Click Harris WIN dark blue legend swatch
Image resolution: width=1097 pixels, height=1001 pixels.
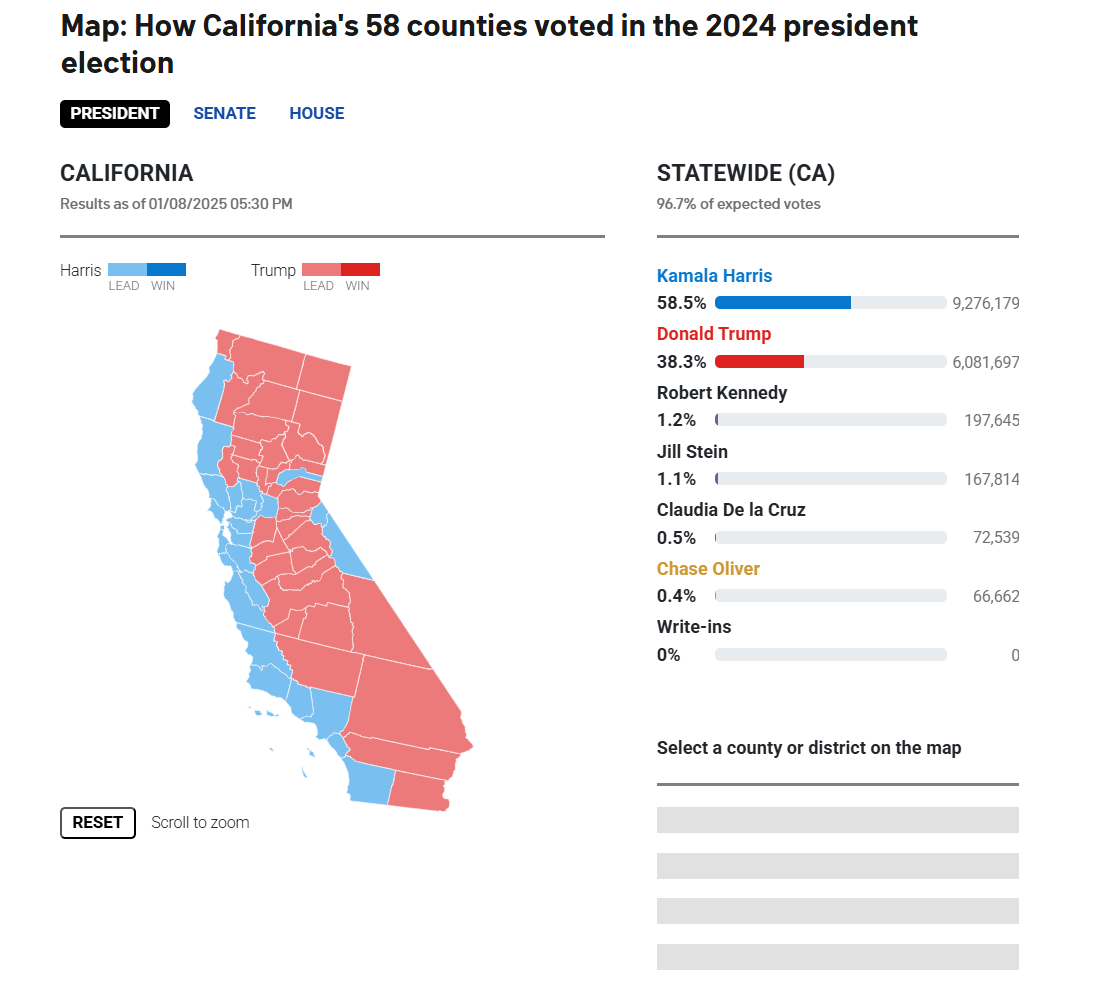pyautogui.click(x=167, y=269)
